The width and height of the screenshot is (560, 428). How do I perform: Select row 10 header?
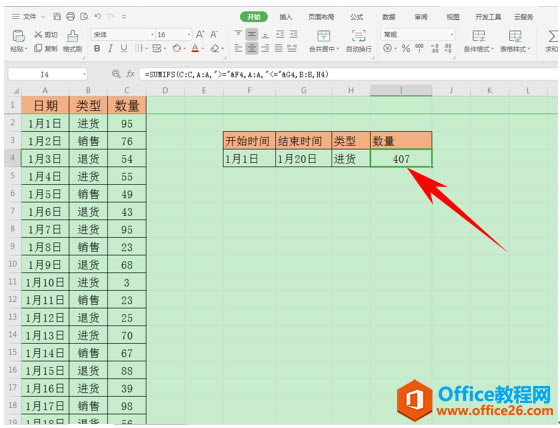[13, 264]
